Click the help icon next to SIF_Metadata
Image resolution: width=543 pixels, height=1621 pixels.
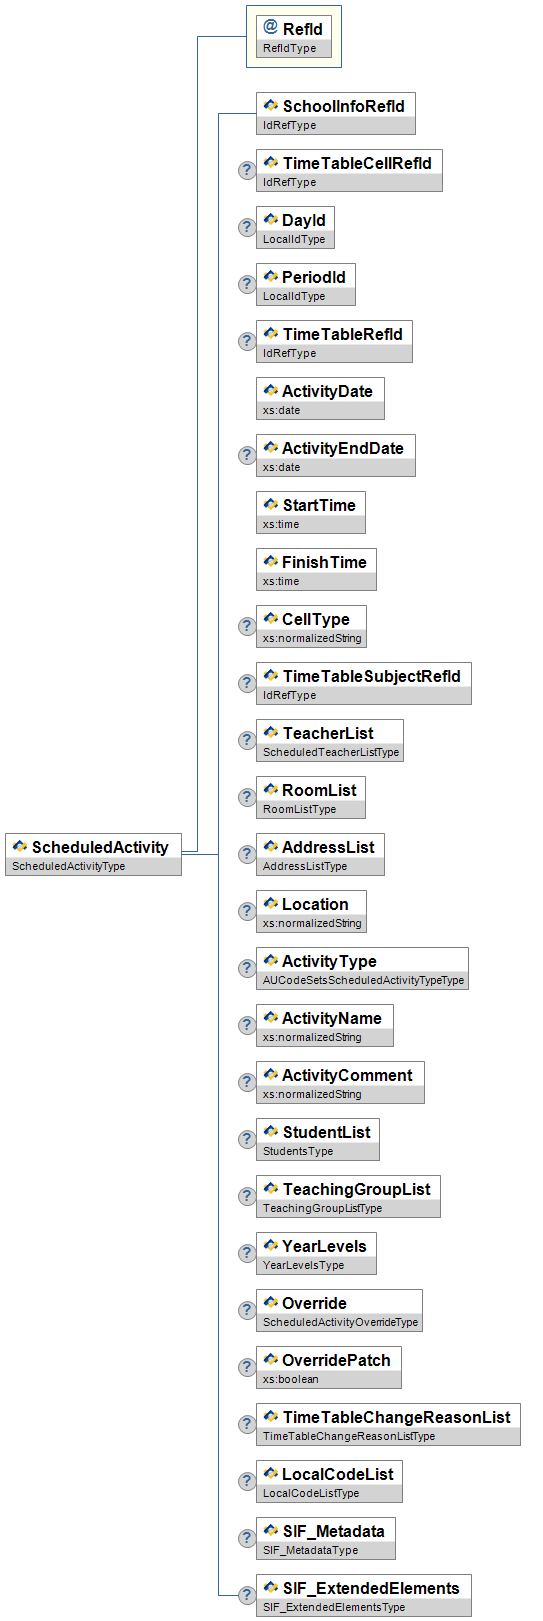[247, 1538]
